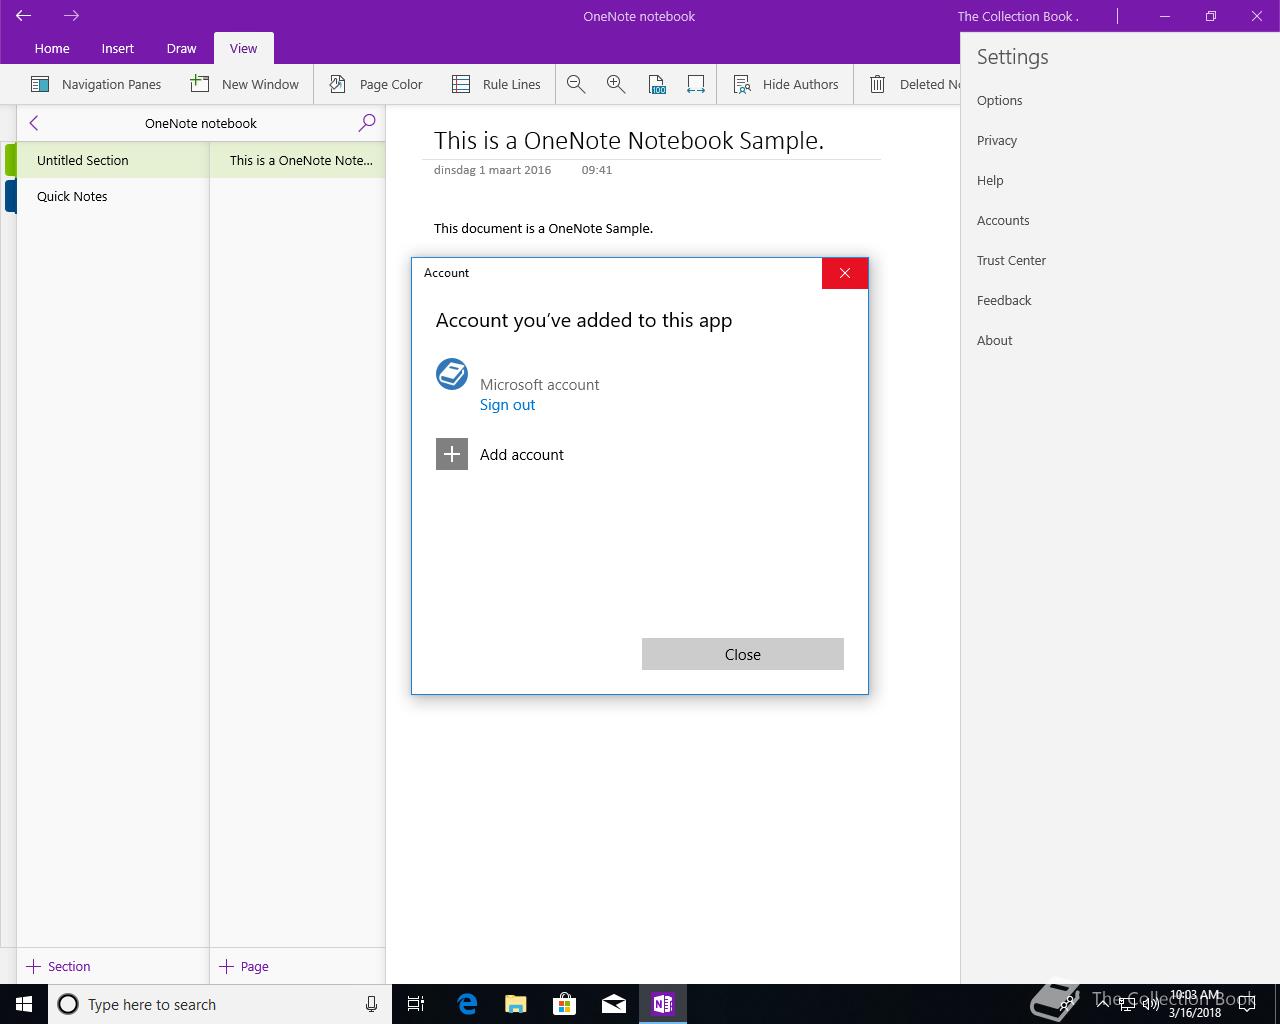The height and width of the screenshot is (1024, 1280).
Task: Click Hide Authors in View ribbon
Action: tap(786, 85)
